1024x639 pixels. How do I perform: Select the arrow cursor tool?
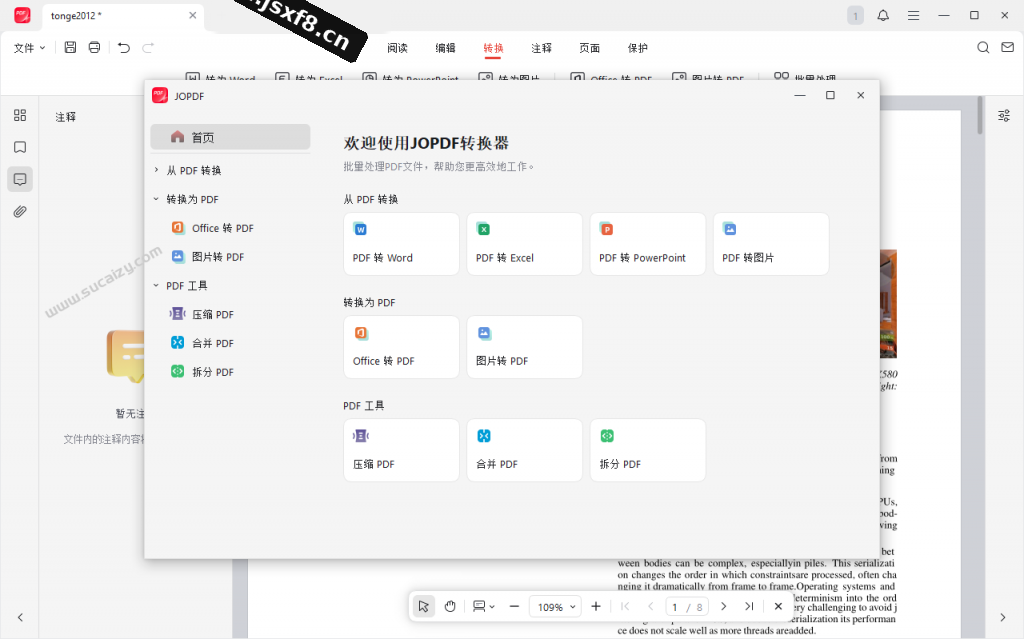424,606
